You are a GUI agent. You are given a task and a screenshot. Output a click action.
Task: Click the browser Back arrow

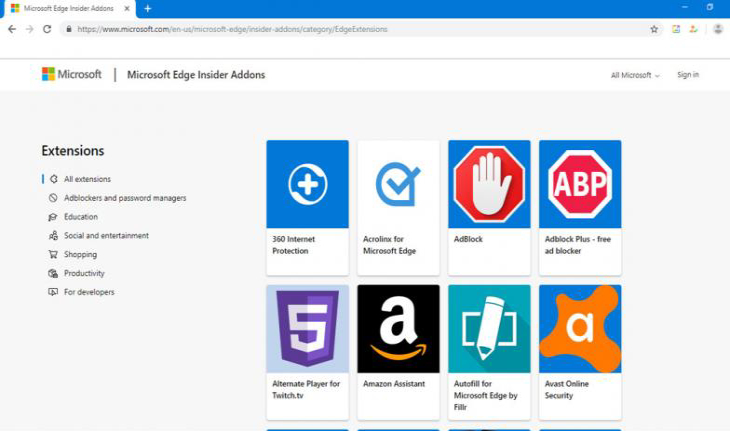12,29
